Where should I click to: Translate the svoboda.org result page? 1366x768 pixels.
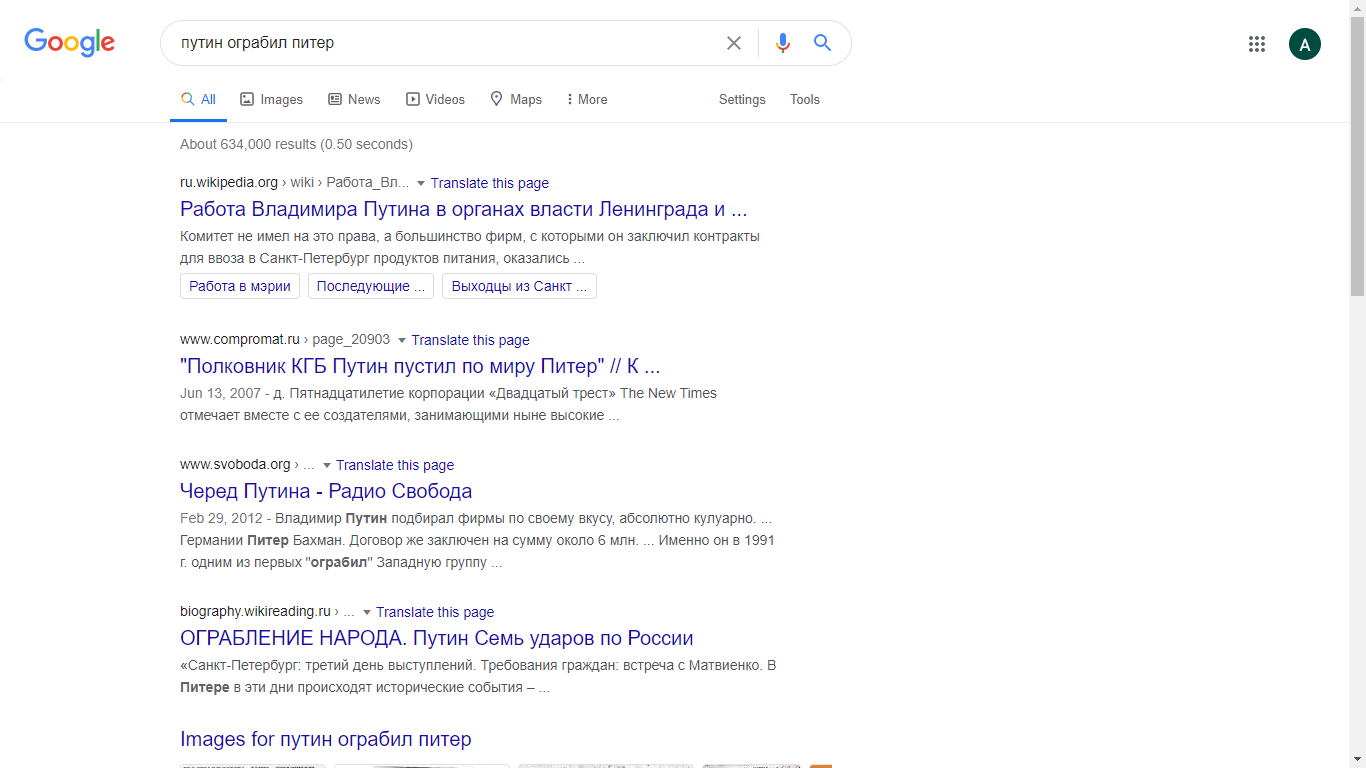(395, 465)
